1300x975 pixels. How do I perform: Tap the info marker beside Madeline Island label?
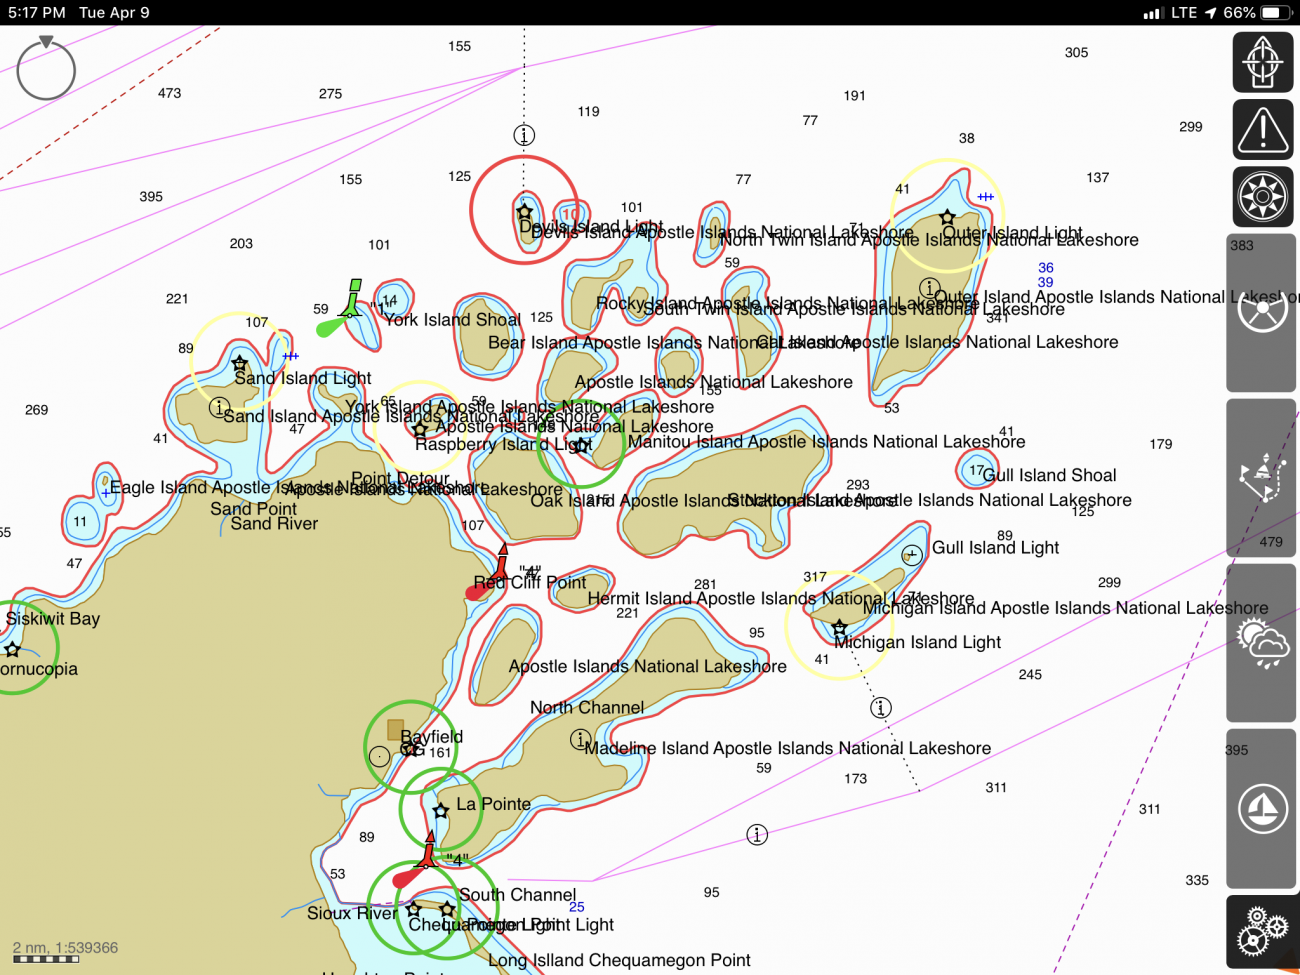tap(580, 739)
